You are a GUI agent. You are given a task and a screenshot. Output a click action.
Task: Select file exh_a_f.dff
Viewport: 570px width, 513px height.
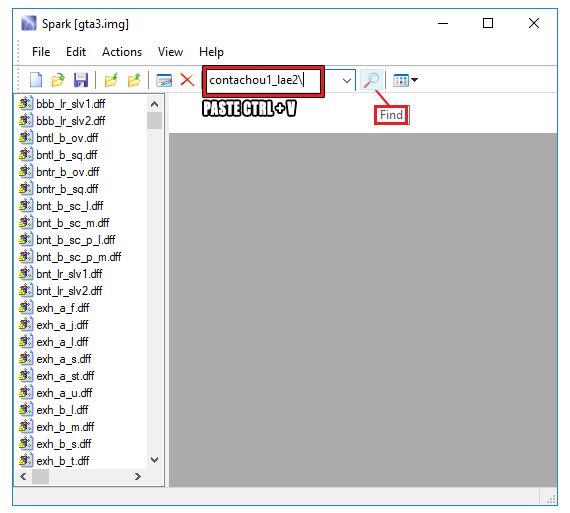(x=63, y=308)
